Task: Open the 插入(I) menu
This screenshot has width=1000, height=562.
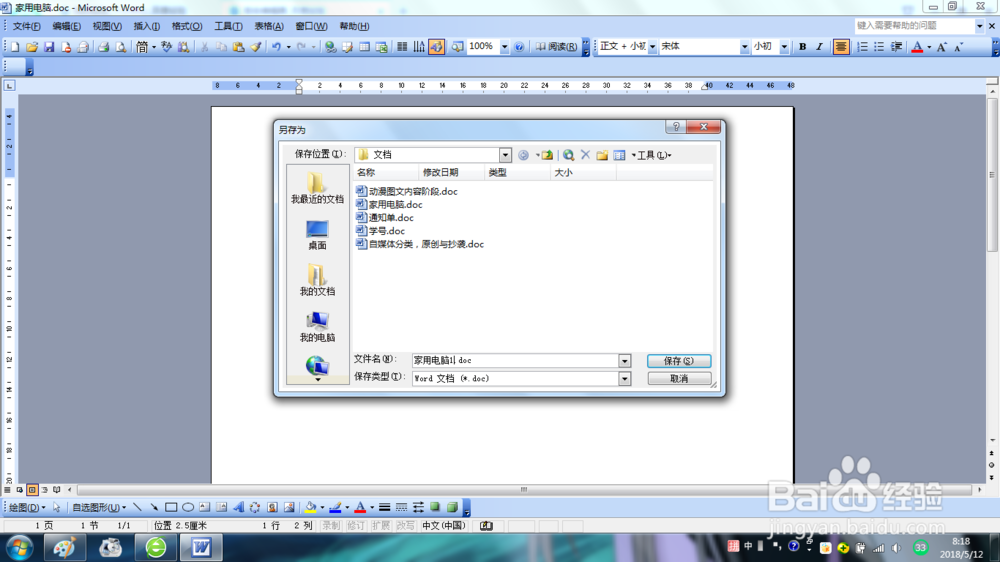Action: pos(147,26)
